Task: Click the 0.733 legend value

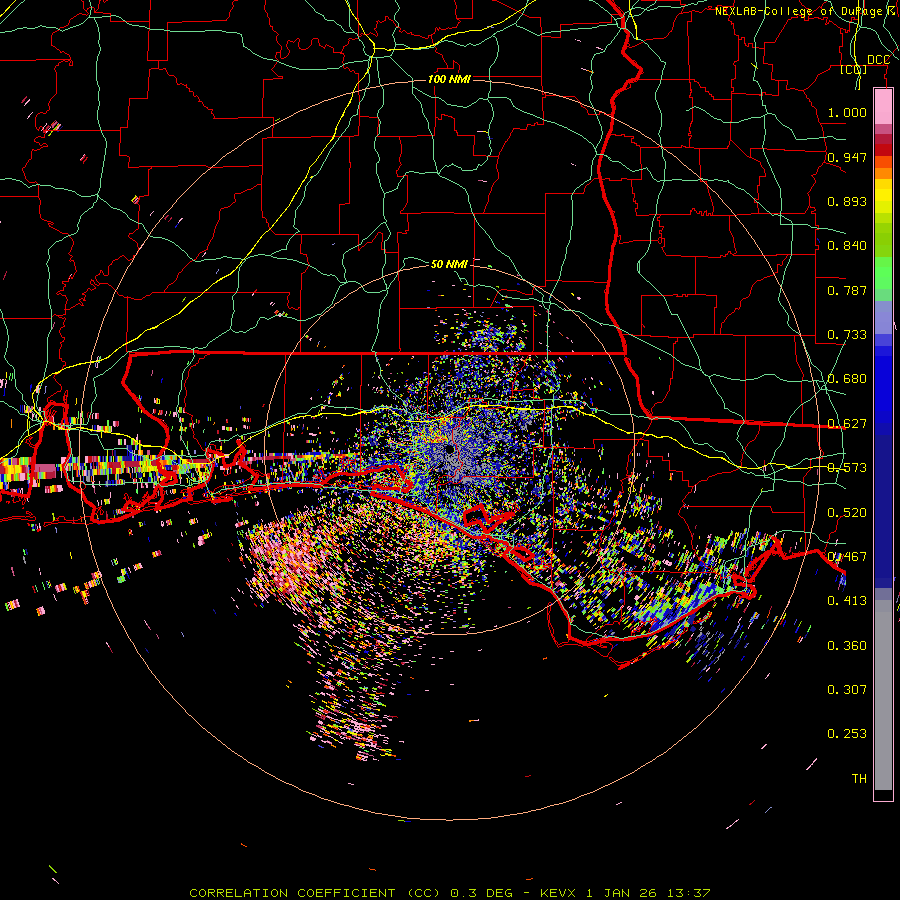Action: [x=847, y=334]
